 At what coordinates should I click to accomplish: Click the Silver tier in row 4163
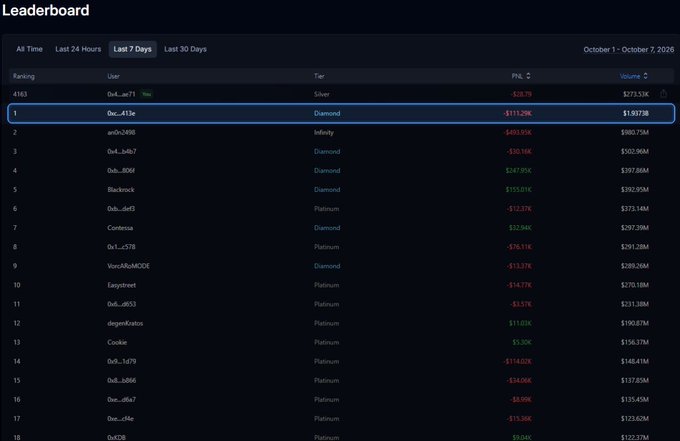coord(321,94)
